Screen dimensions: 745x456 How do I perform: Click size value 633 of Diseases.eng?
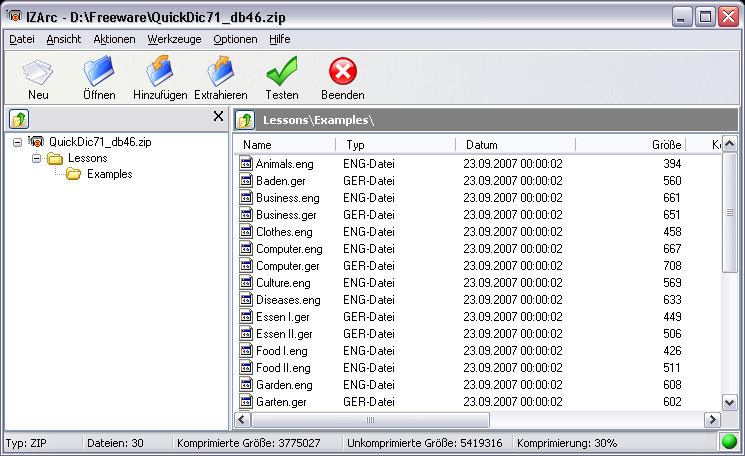pyautogui.click(x=672, y=300)
